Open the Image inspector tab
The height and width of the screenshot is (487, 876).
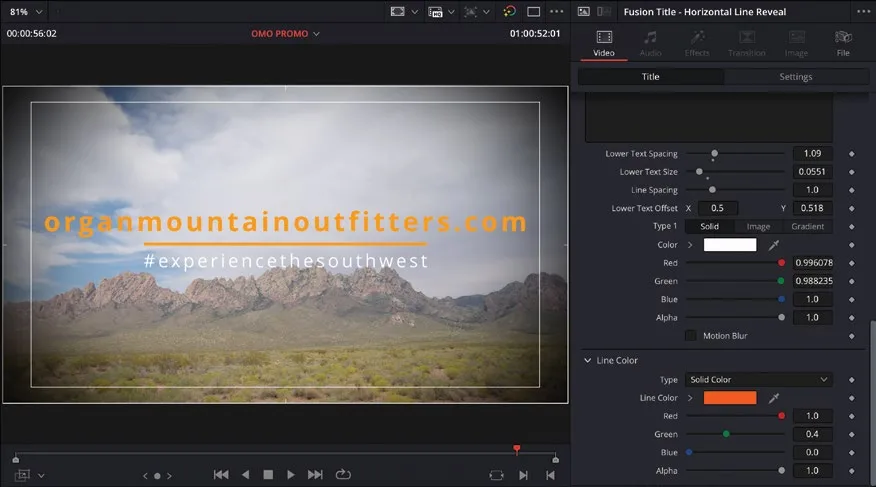[796, 44]
